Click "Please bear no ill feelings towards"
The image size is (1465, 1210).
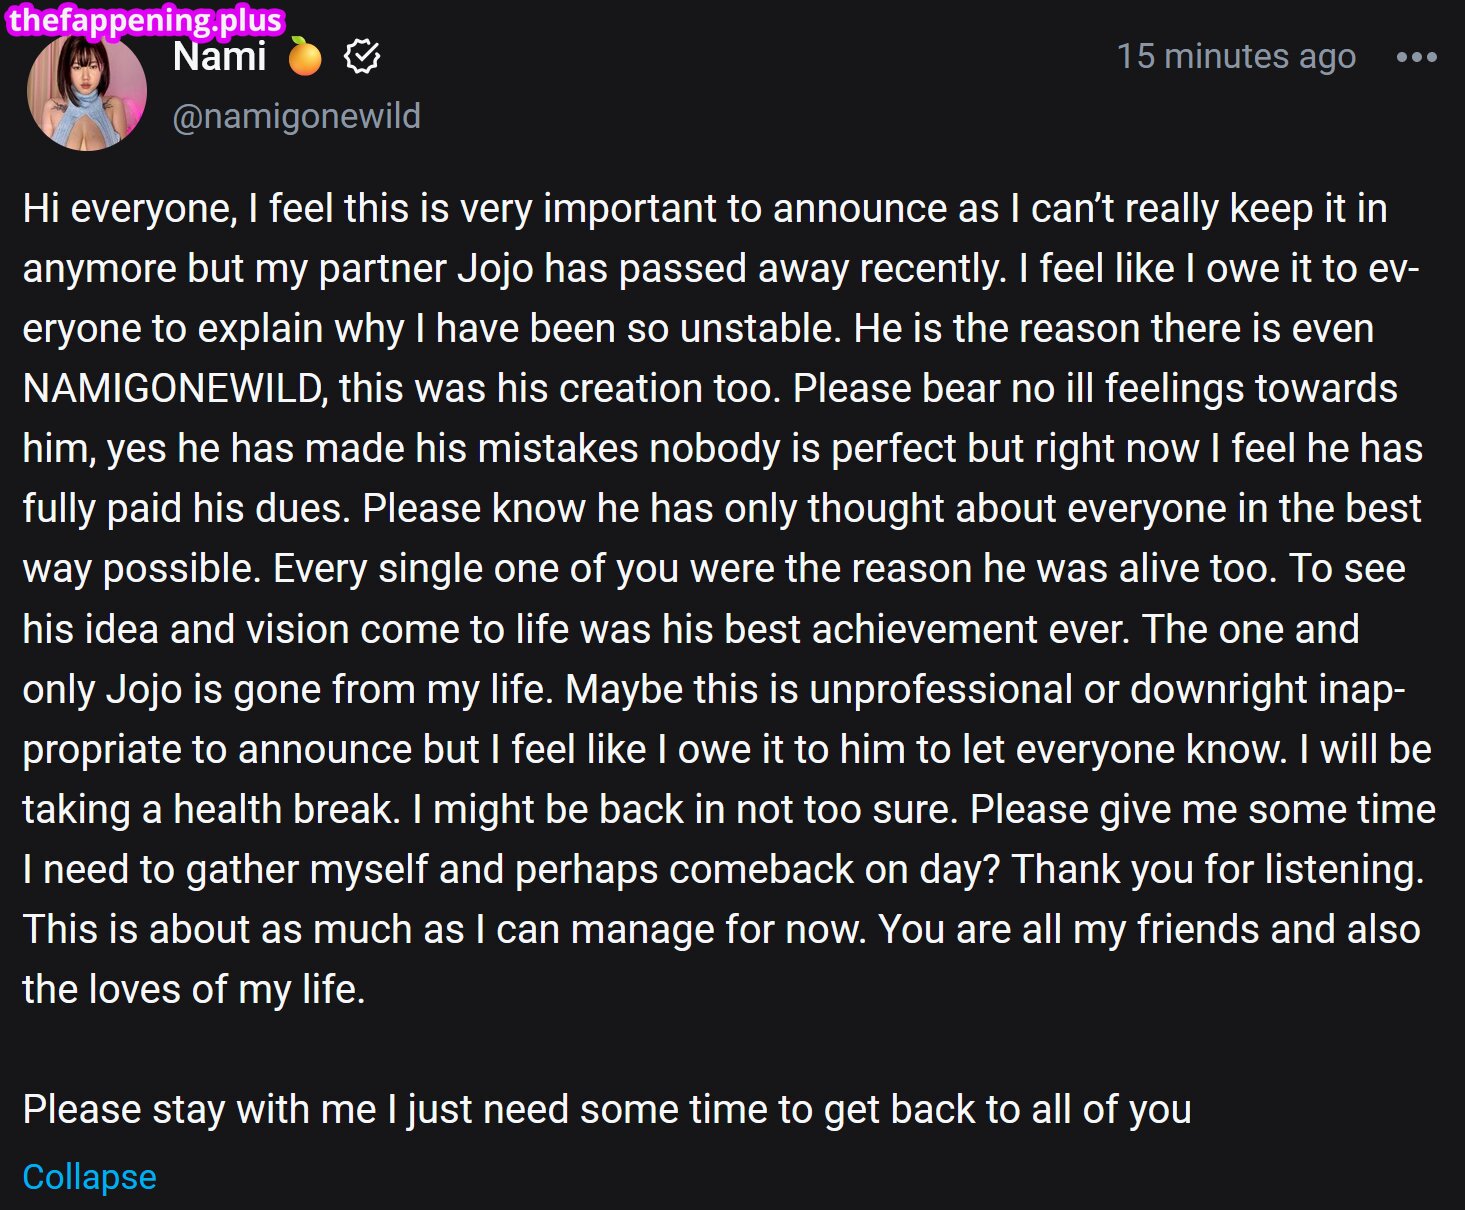[1095, 389]
